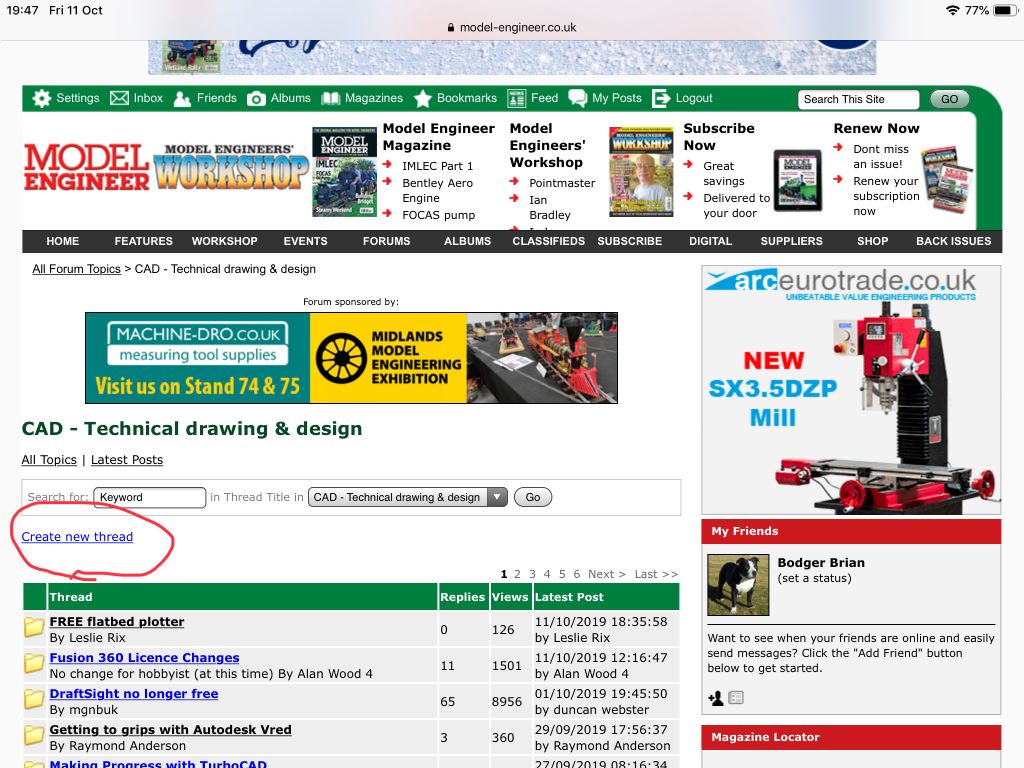The height and width of the screenshot is (768, 1024).
Task: Open My Posts speech bubble icon
Action: [x=578, y=98]
